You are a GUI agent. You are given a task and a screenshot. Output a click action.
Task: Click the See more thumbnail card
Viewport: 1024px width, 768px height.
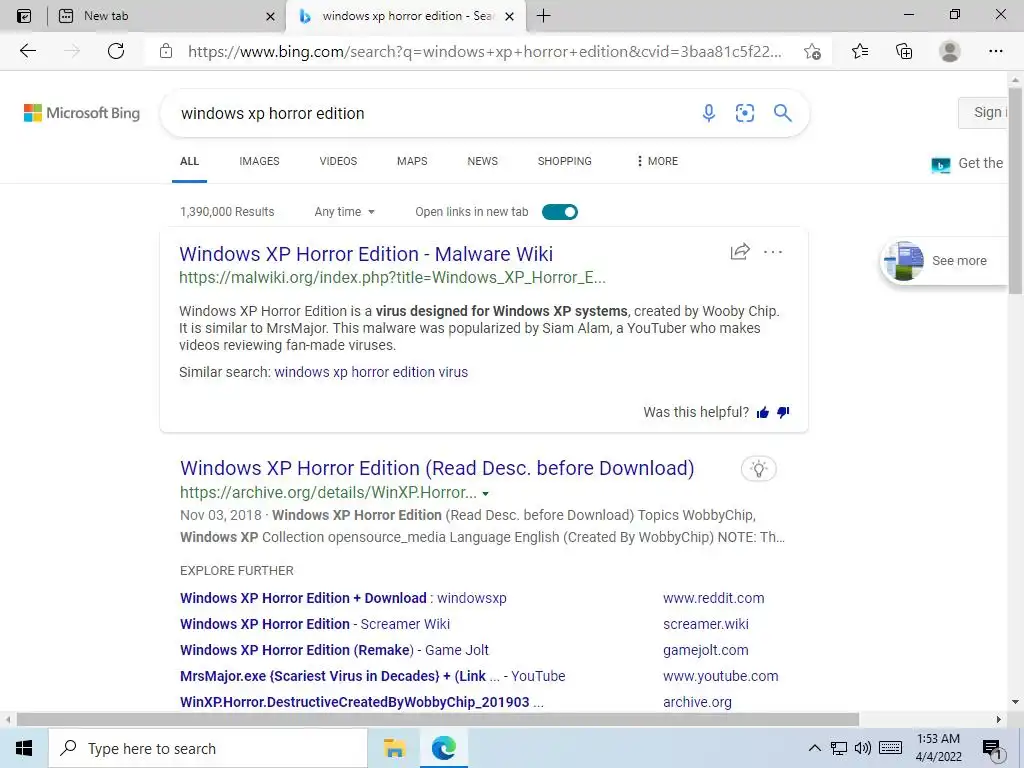click(944, 261)
